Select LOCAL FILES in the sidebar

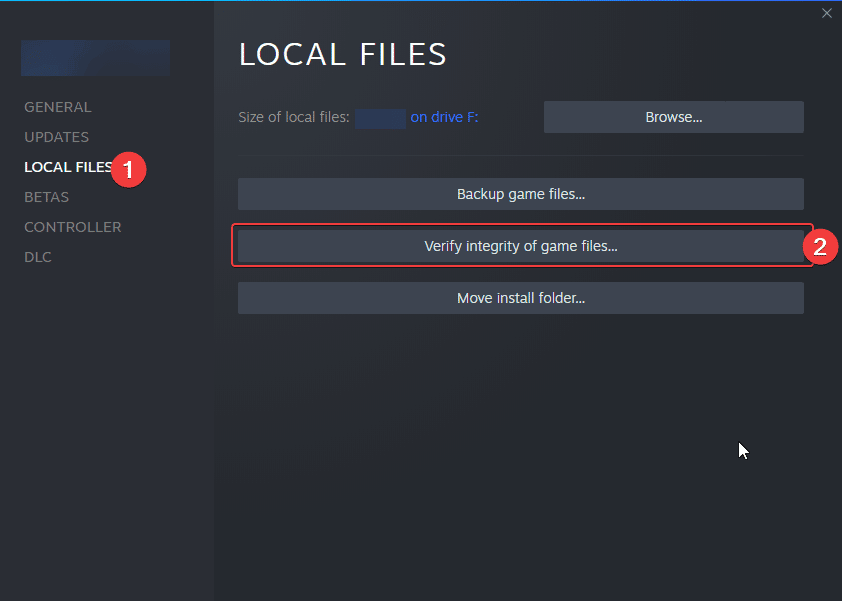pyautogui.click(x=68, y=167)
